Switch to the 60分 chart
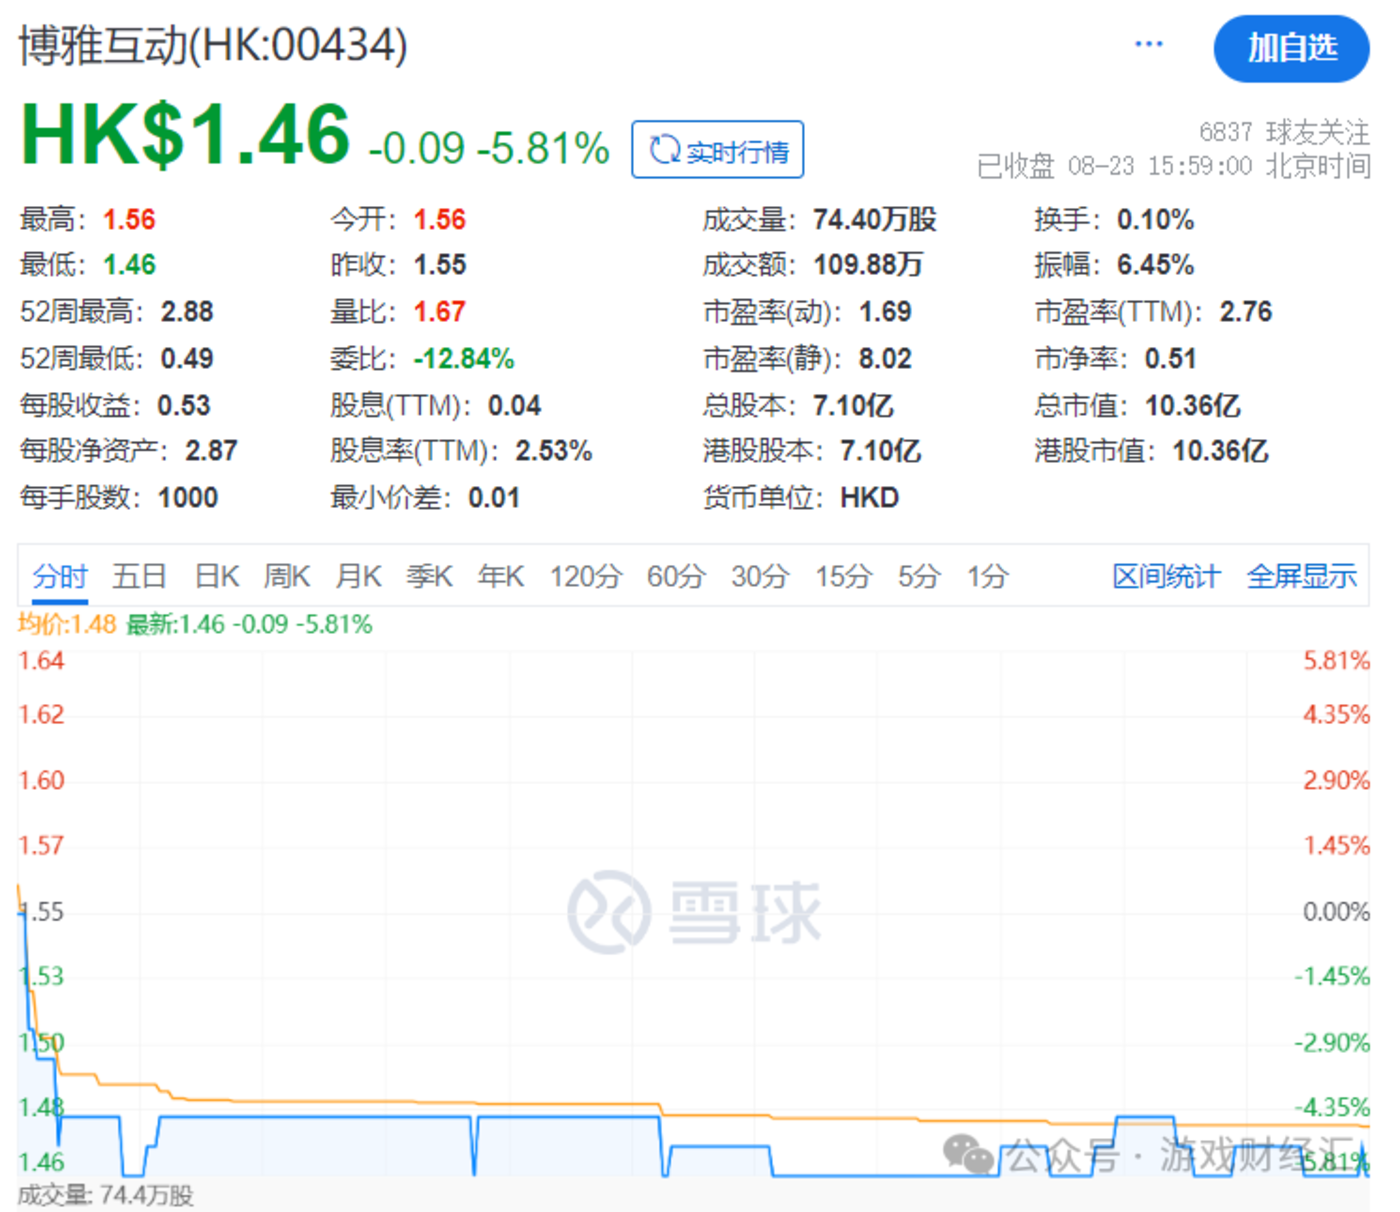 click(x=676, y=576)
